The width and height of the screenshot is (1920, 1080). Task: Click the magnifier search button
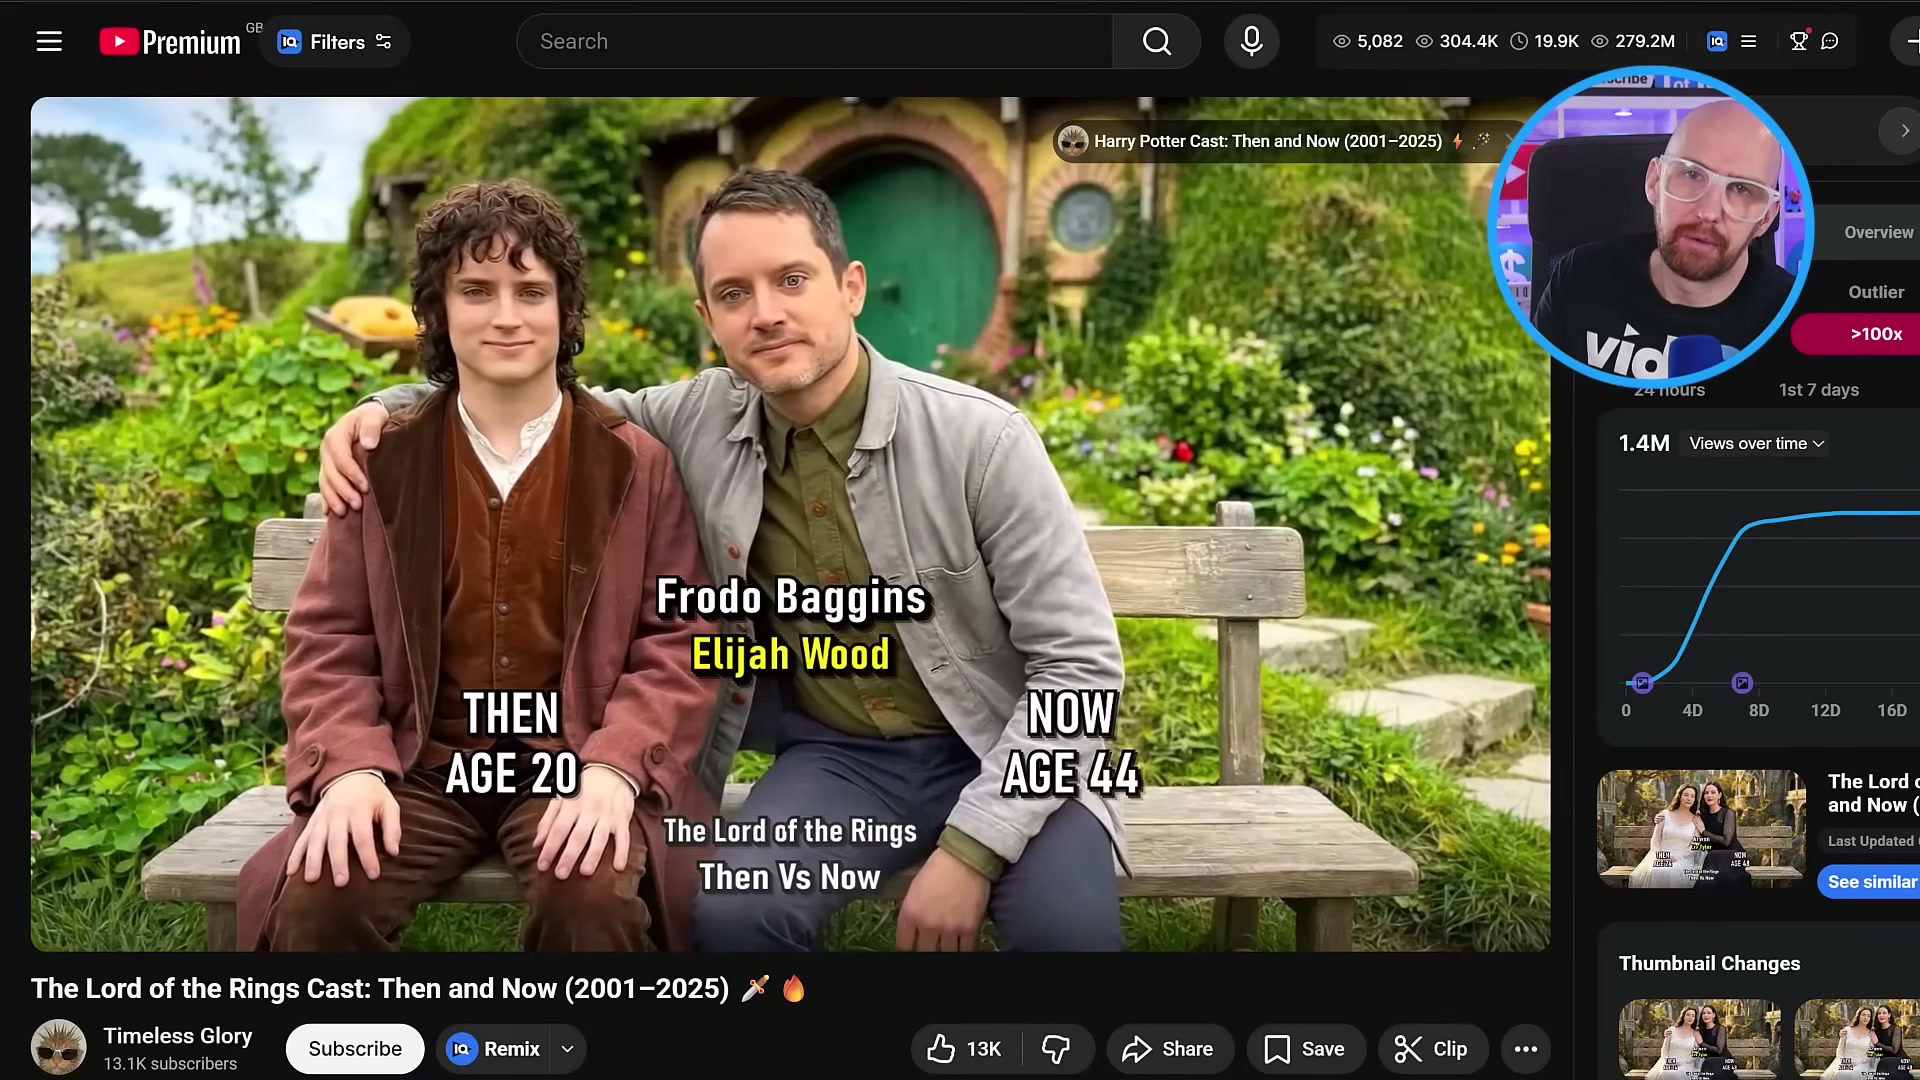(1157, 41)
